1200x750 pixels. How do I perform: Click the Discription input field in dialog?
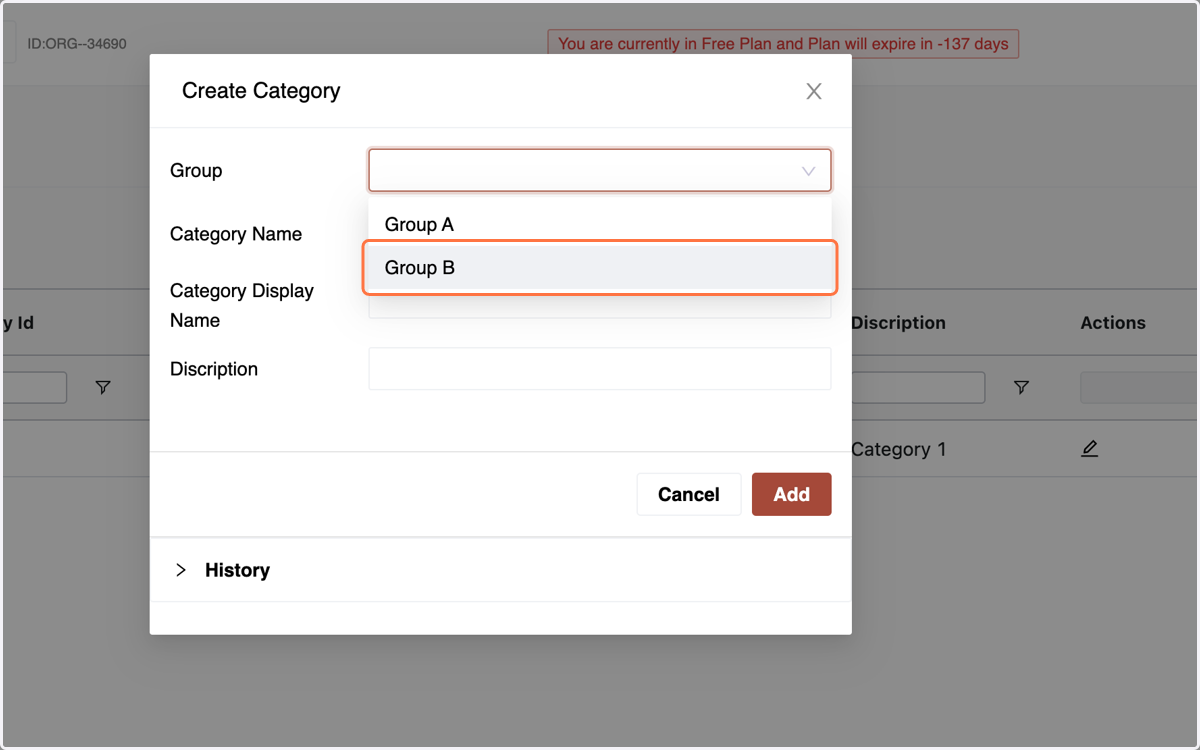[x=600, y=369]
